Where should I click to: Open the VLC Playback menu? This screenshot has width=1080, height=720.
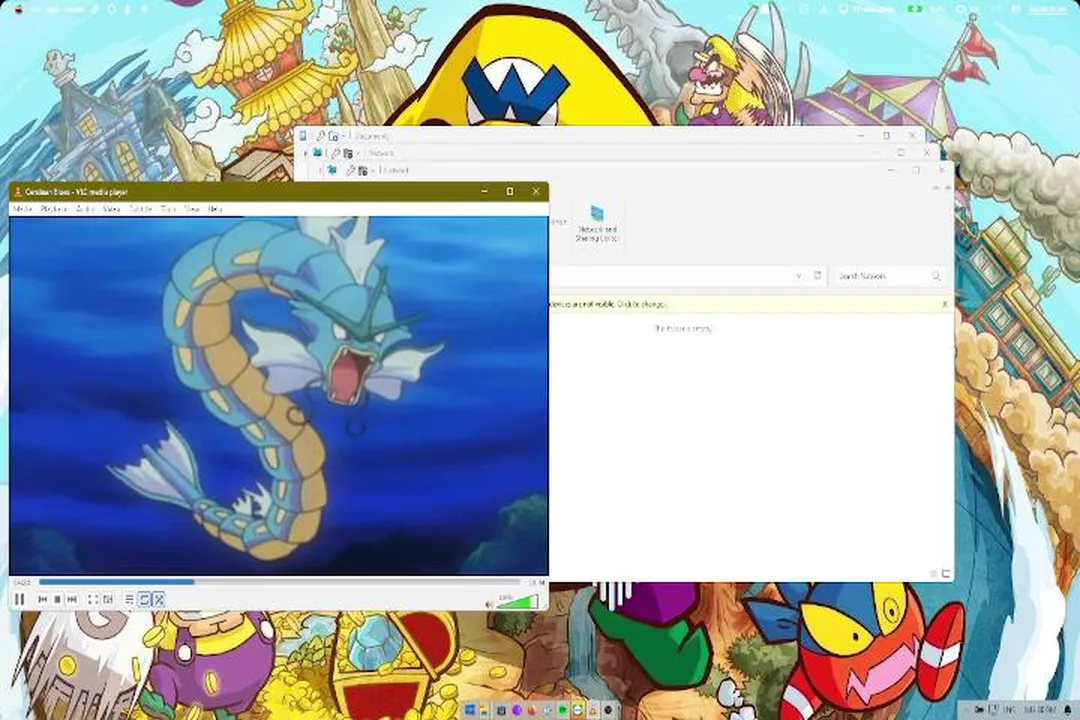click(53, 209)
